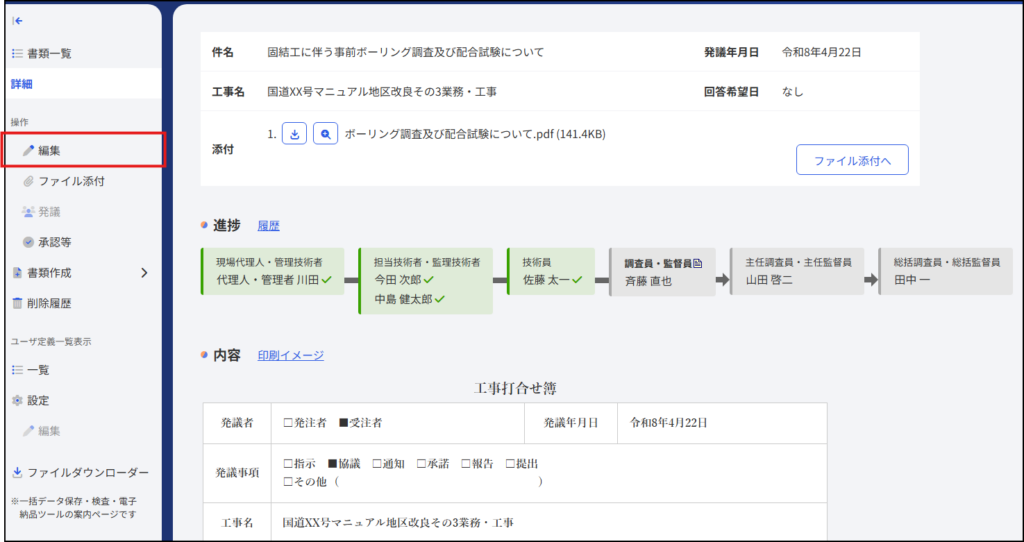Open 削除履歴 in the sidebar

pos(49,304)
